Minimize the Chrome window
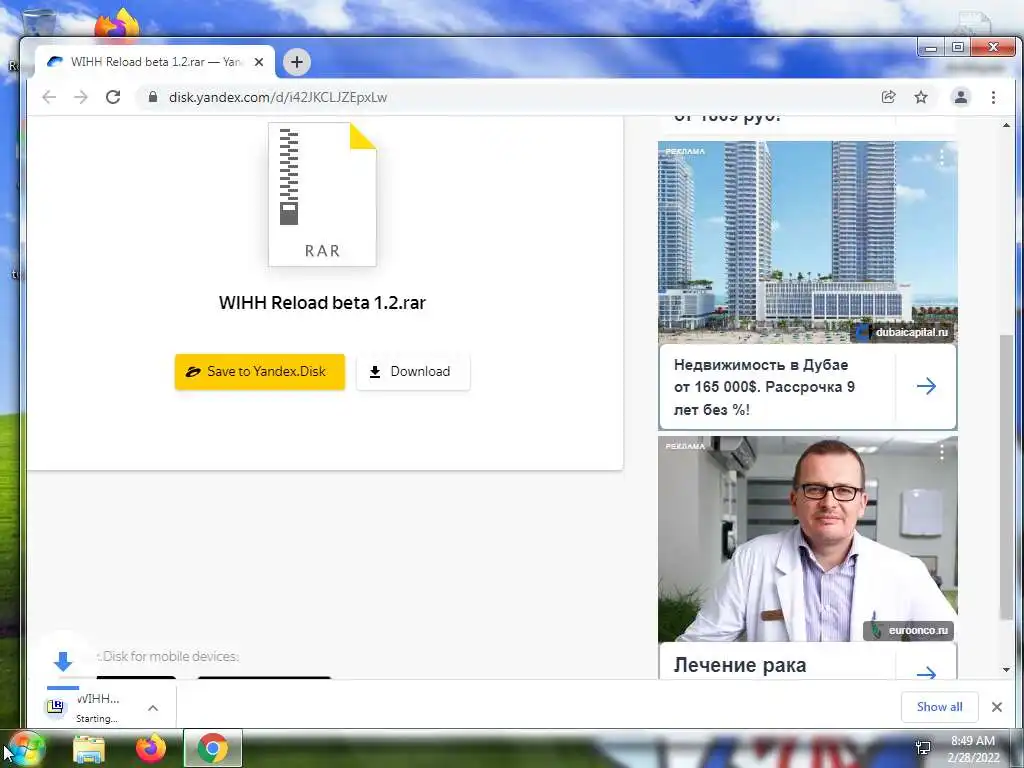Viewport: 1024px width, 768px height. tap(931, 47)
